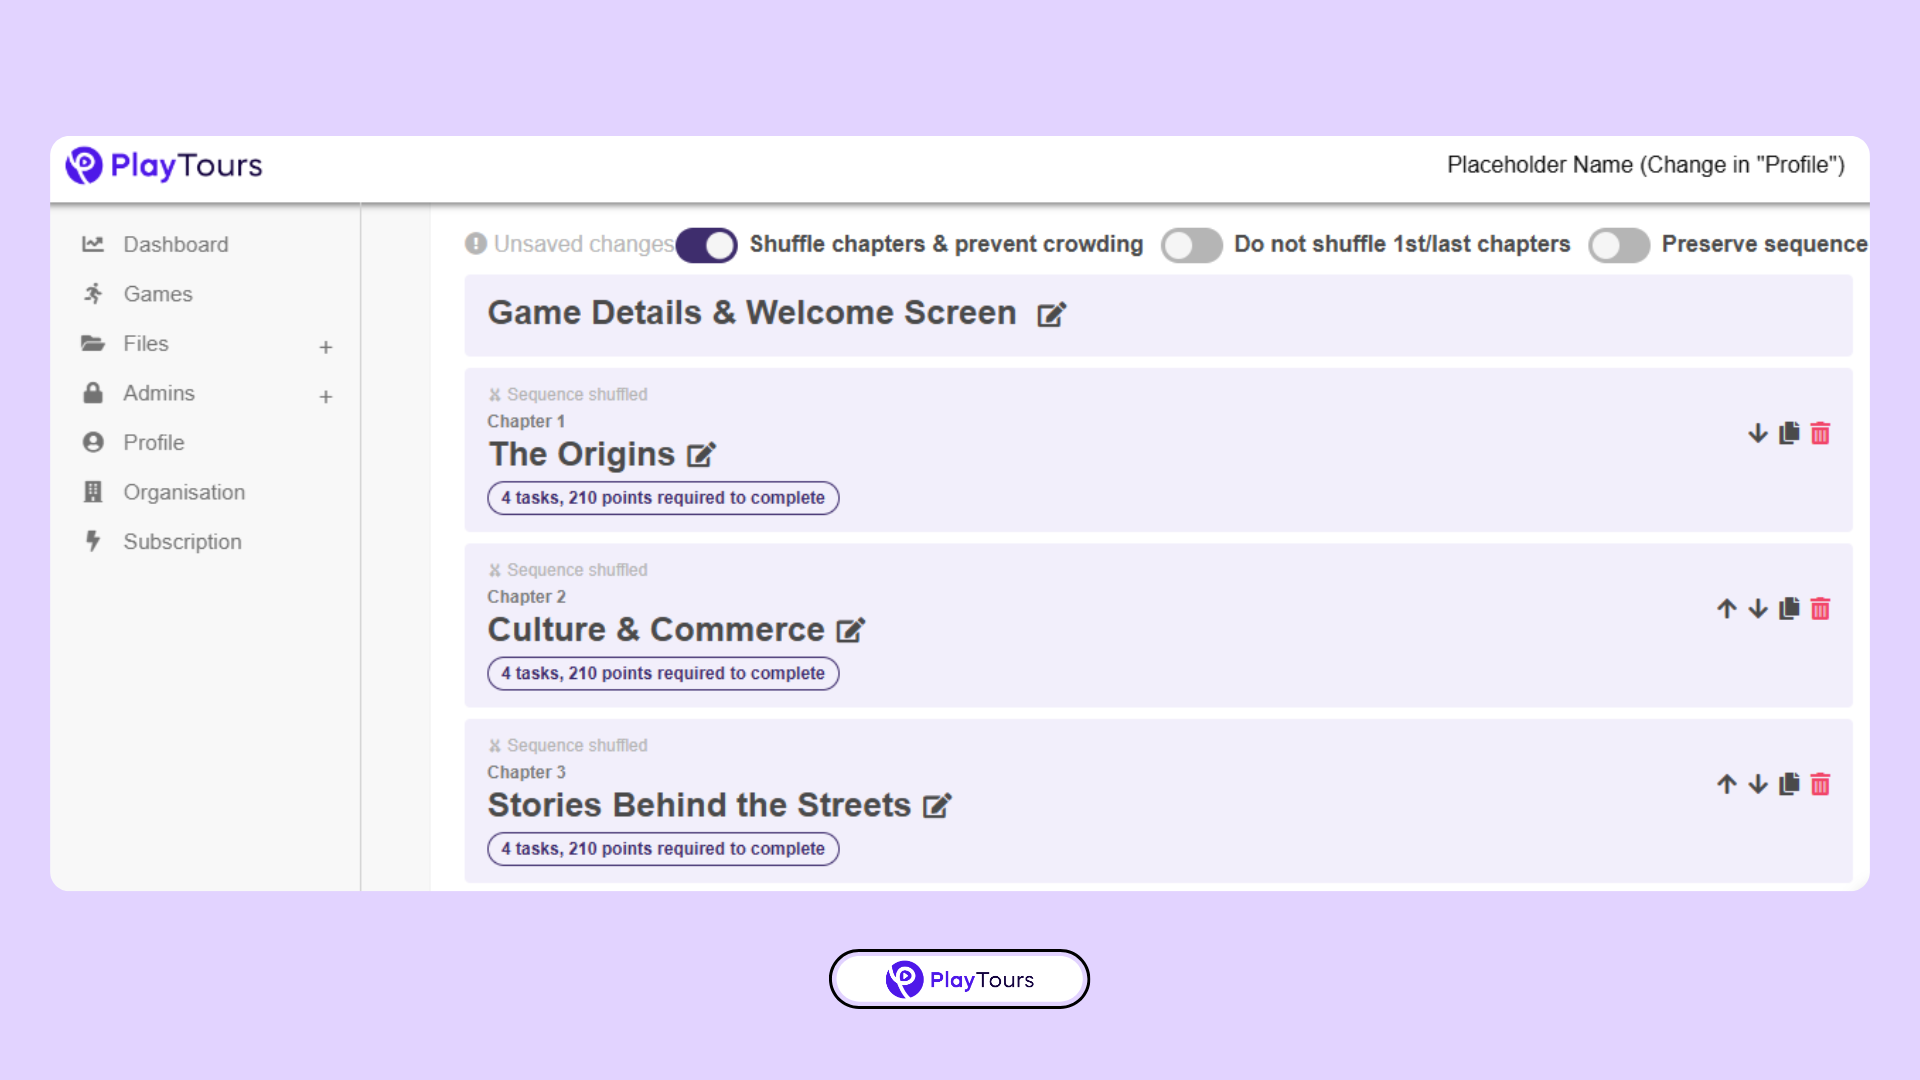Delete the Stories Behind the Streets chapter
Screen dimensions: 1920x1080
(x=1821, y=784)
